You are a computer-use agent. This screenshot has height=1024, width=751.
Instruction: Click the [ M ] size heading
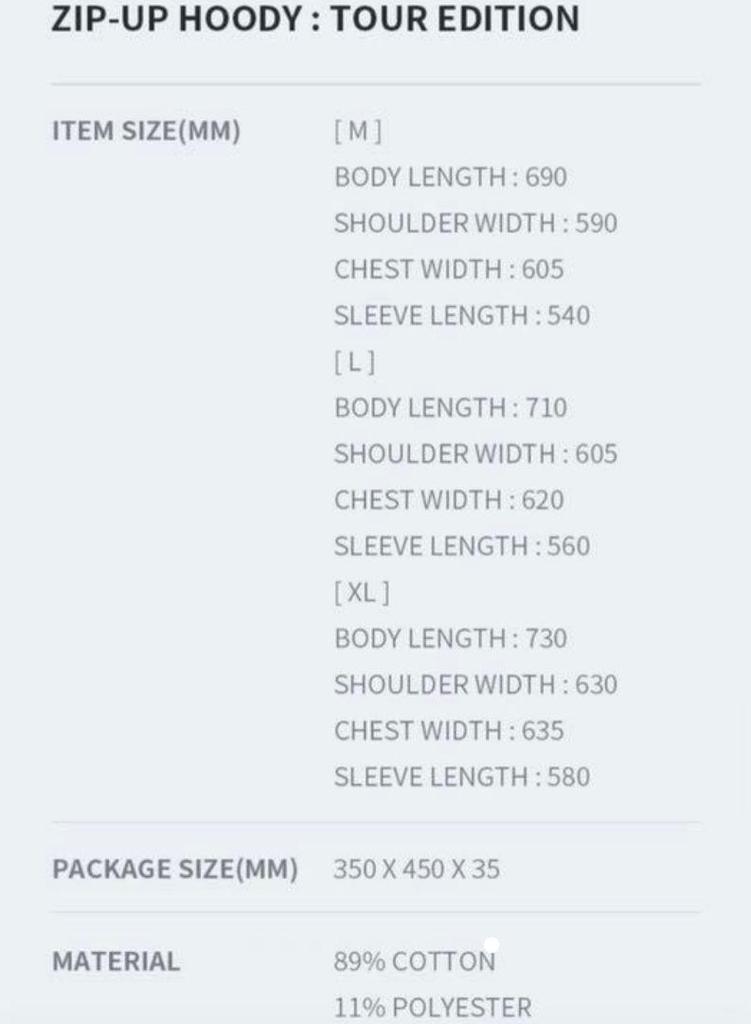click(358, 131)
